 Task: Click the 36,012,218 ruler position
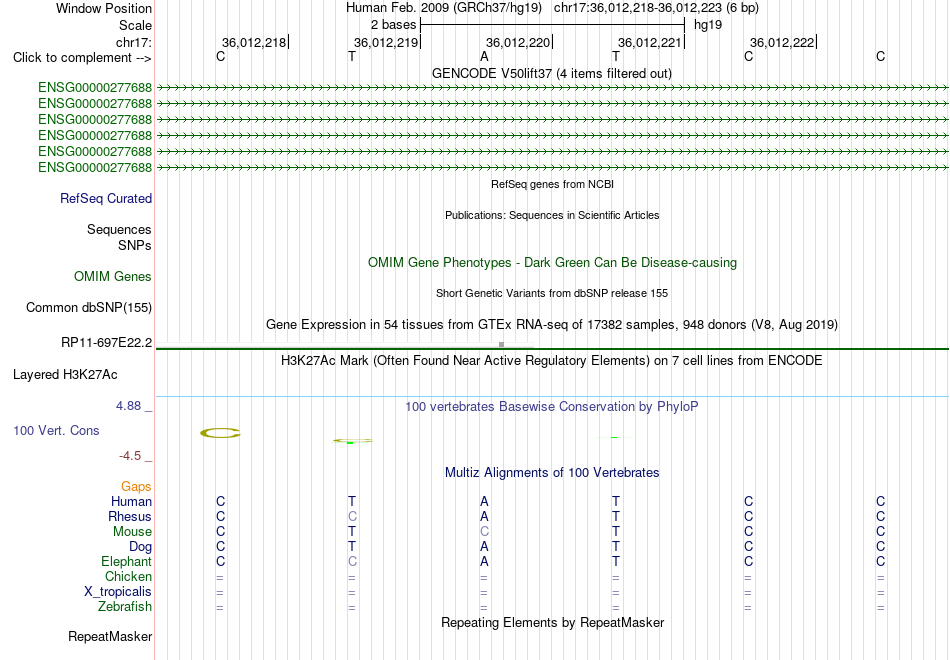pos(254,42)
